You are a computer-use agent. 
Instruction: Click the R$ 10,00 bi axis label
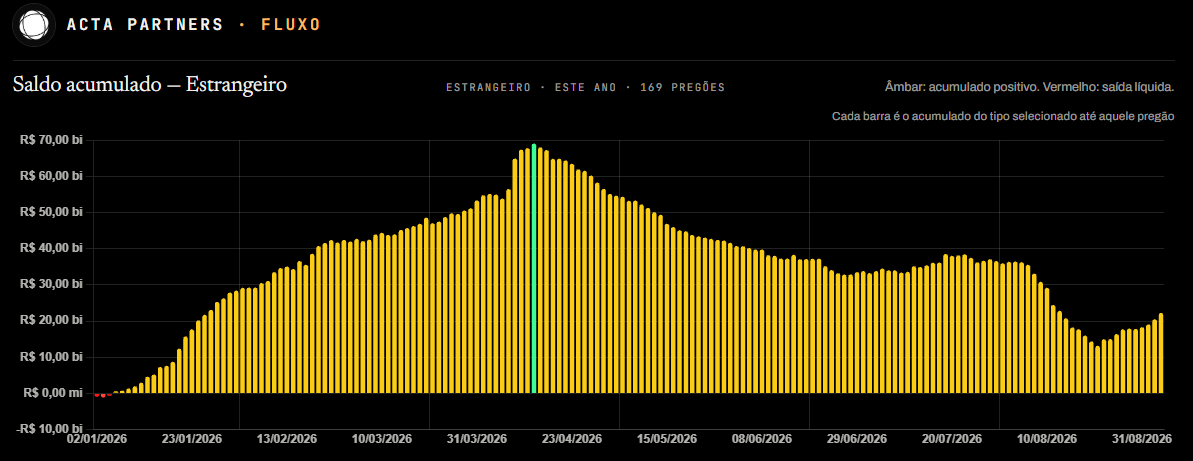coord(51,357)
